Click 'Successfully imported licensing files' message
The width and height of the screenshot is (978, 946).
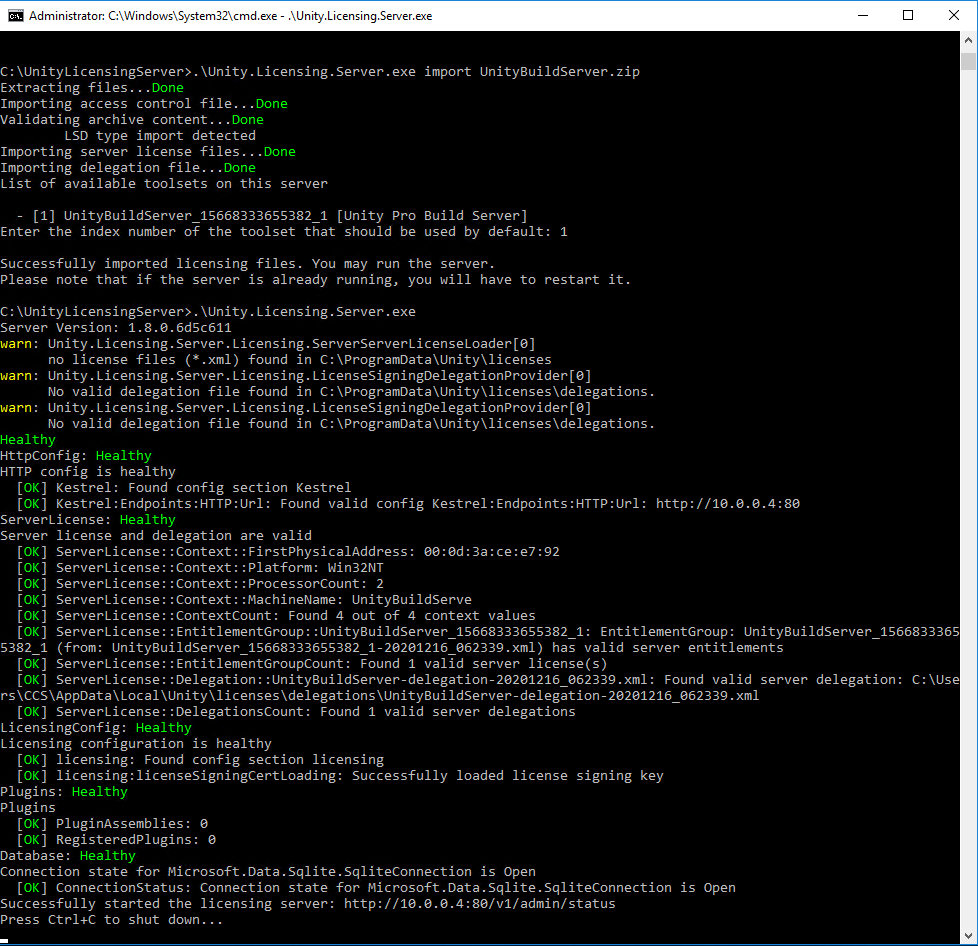point(248,264)
